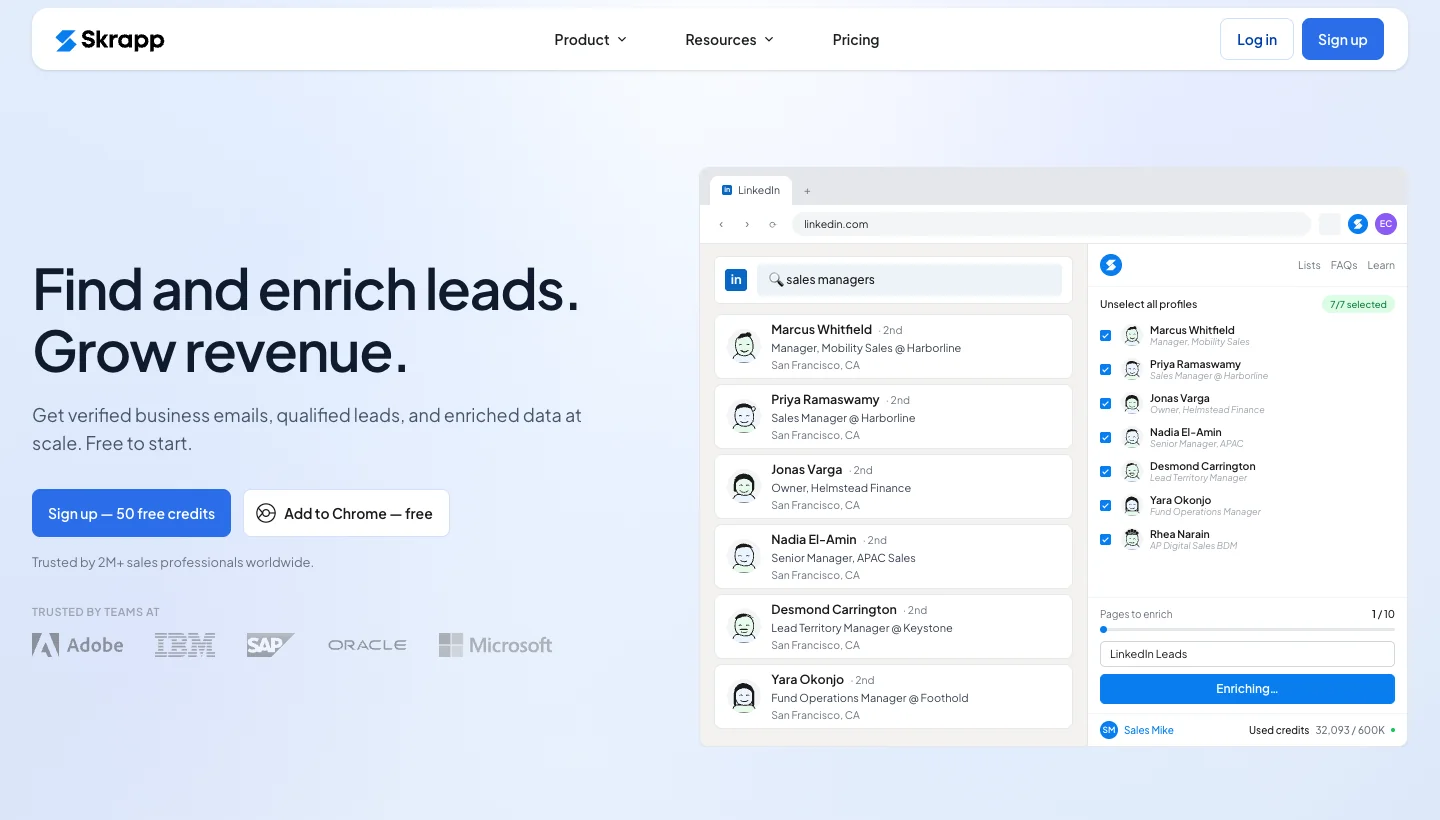1440x820 pixels.
Task: Uncheck Jonas Varga in Skrapp panel
Action: click(x=1105, y=403)
